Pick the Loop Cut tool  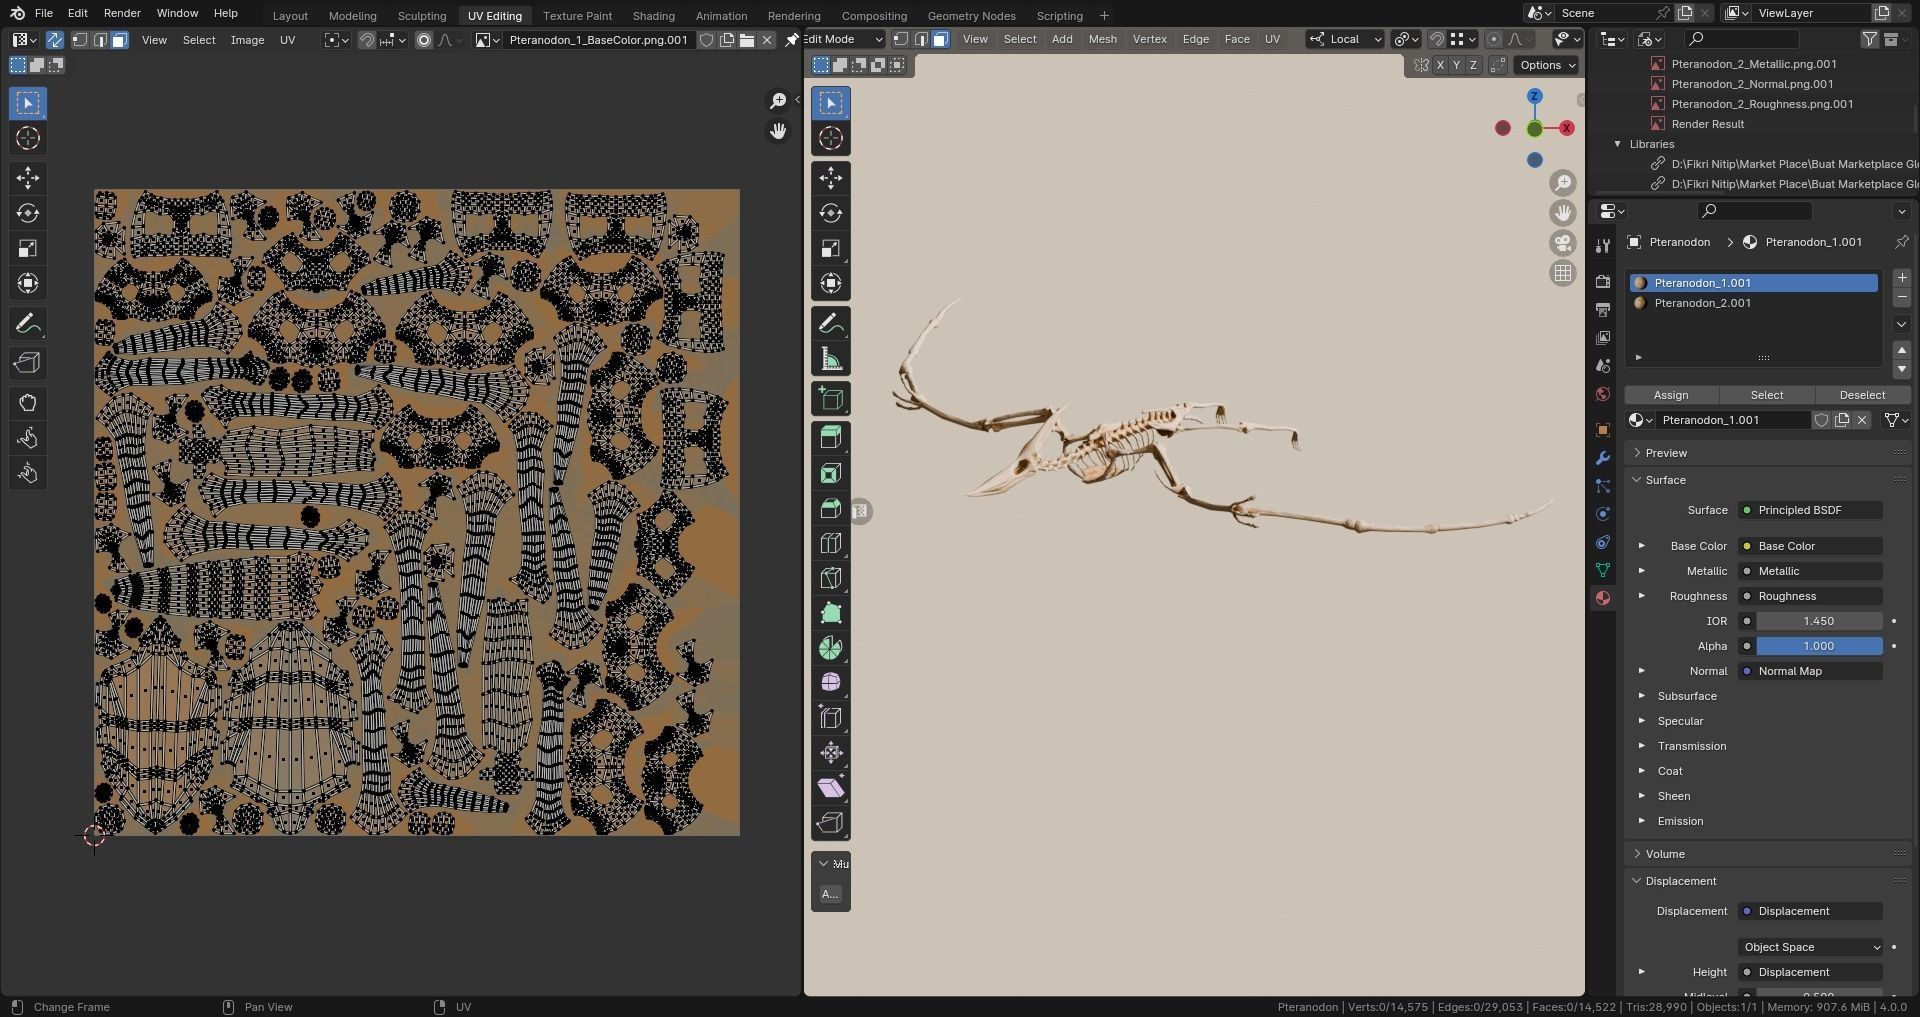coord(831,543)
